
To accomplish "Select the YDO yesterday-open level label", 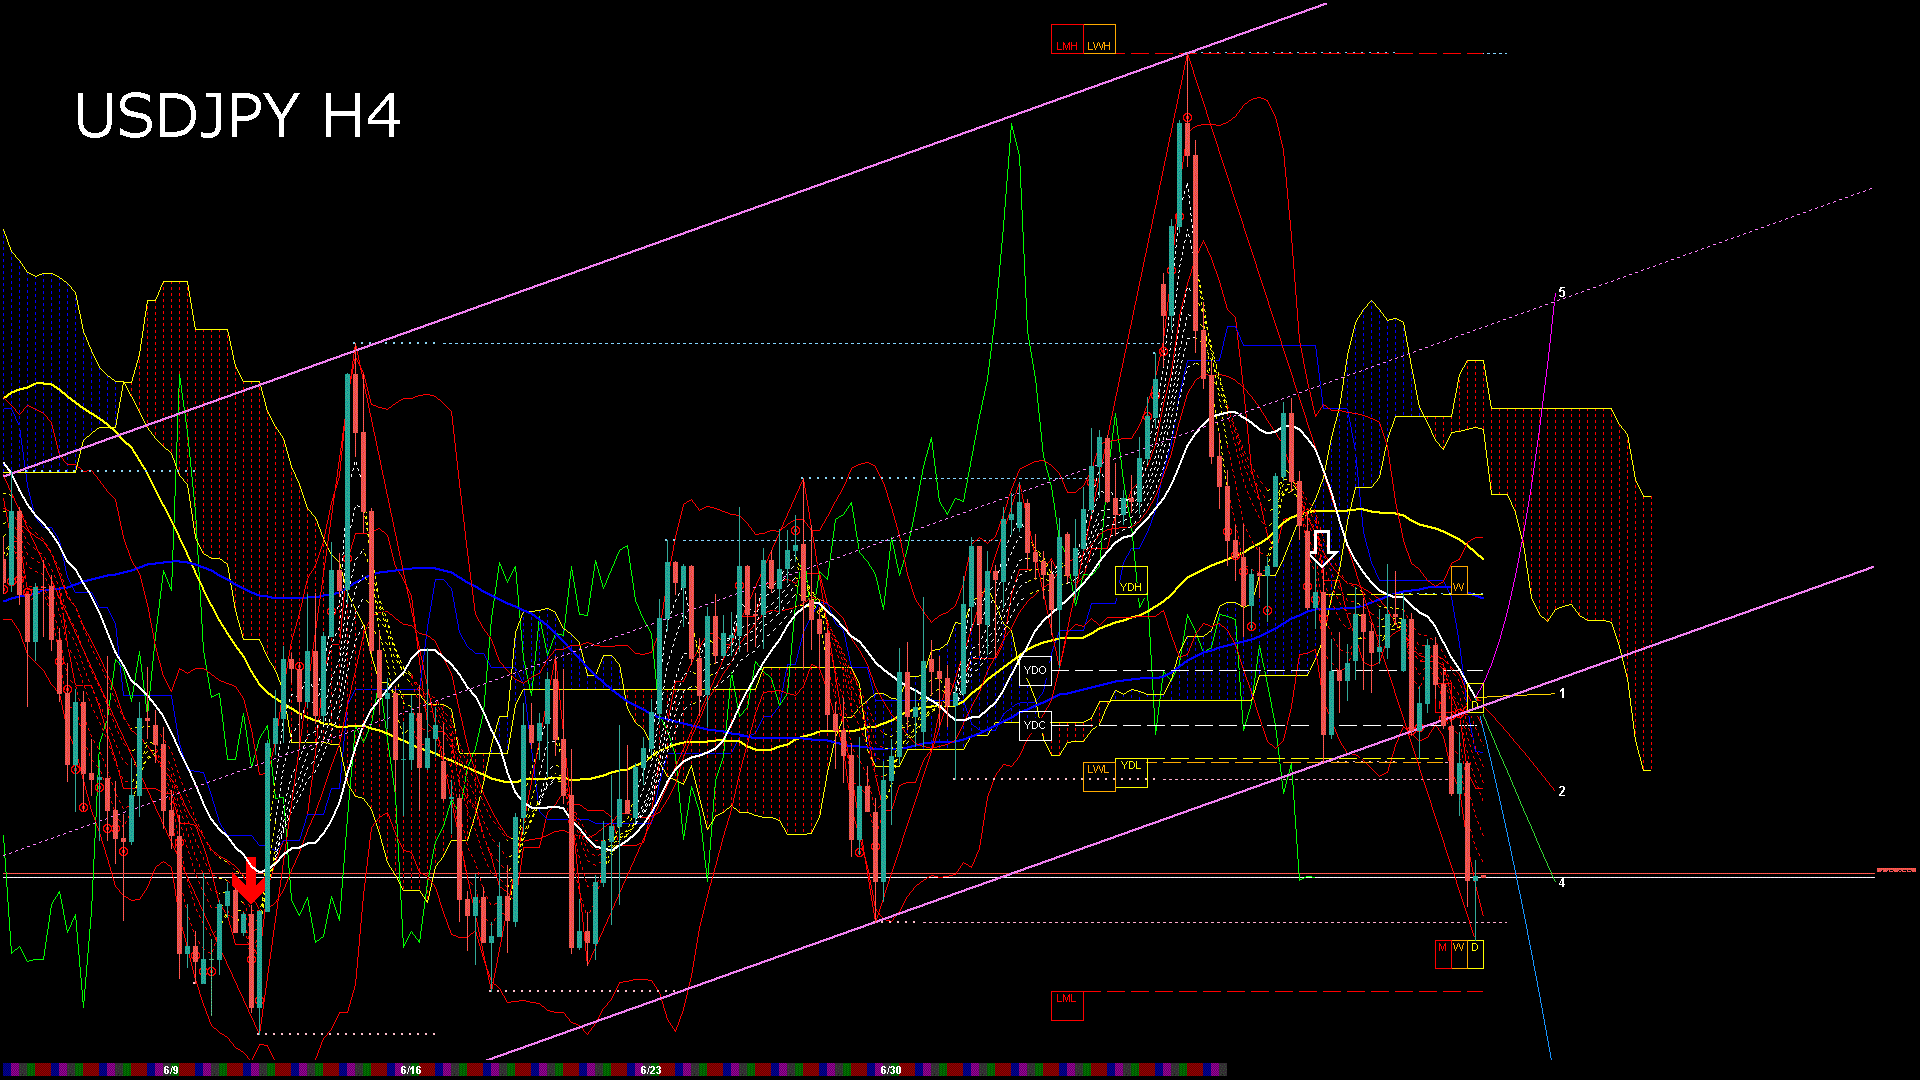I will (x=1035, y=670).
